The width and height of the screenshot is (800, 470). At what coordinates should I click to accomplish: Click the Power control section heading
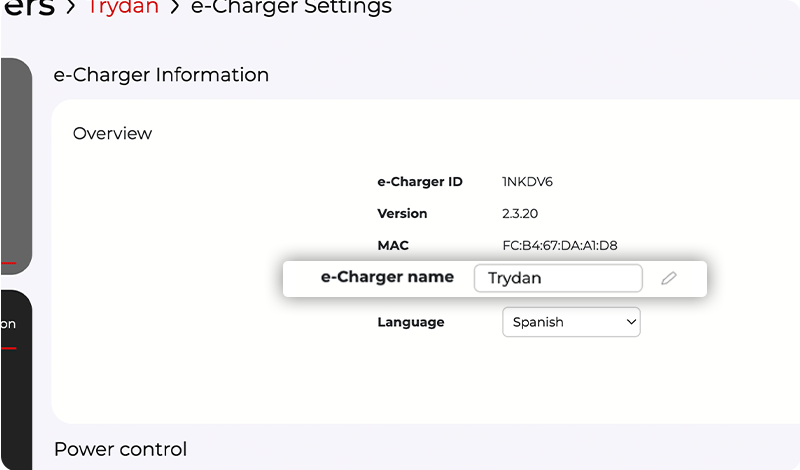click(x=120, y=449)
